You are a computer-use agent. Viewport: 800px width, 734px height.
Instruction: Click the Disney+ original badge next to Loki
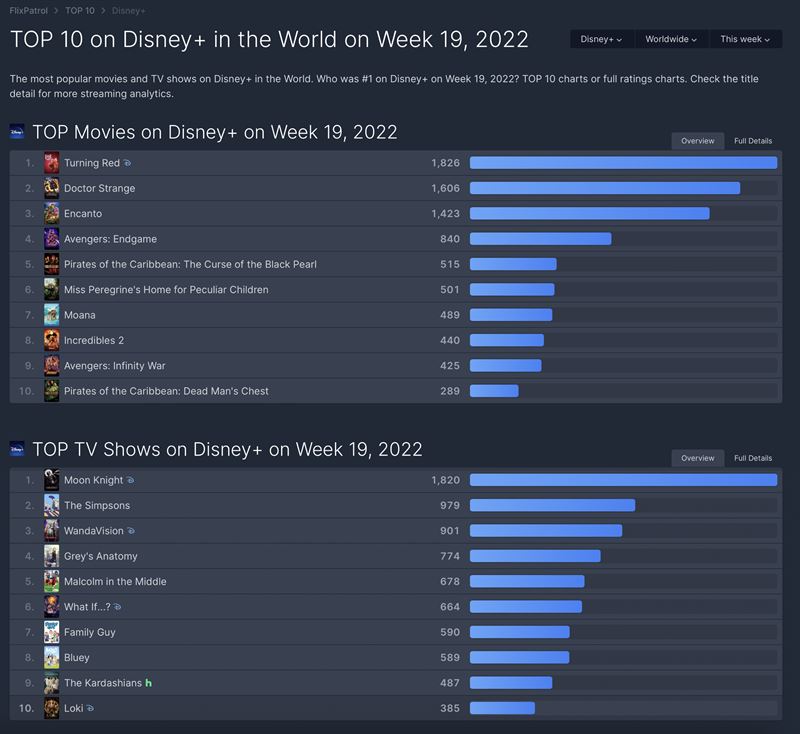click(x=90, y=708)
